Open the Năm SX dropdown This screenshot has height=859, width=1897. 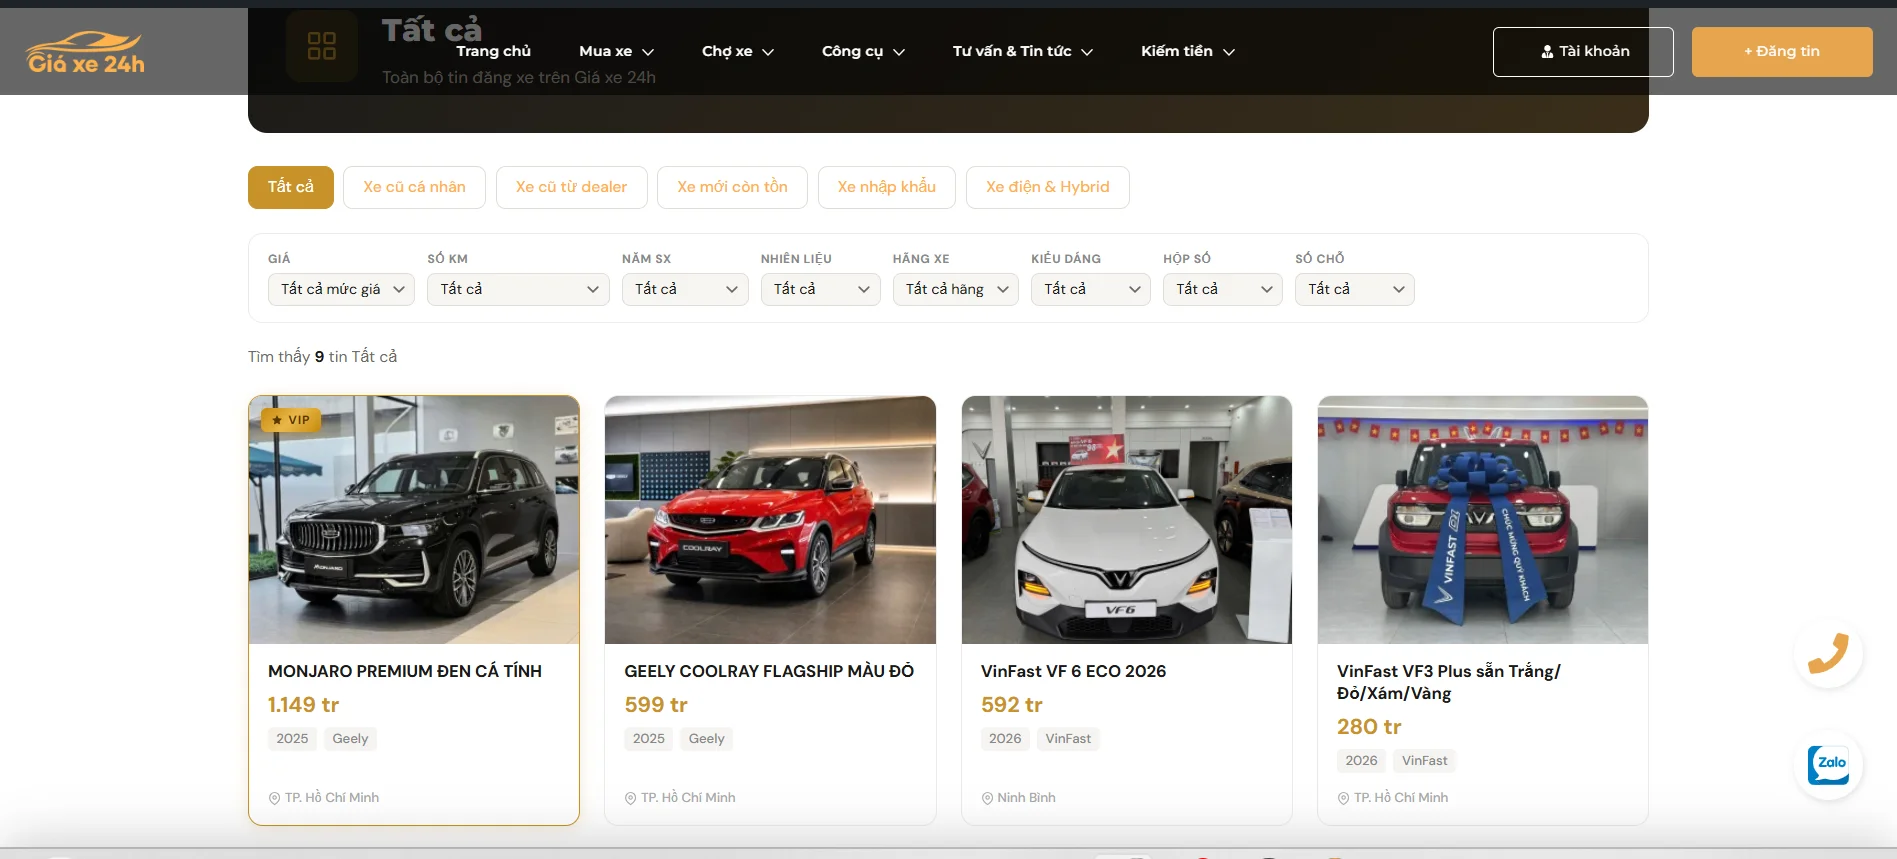tap(685, 289)
